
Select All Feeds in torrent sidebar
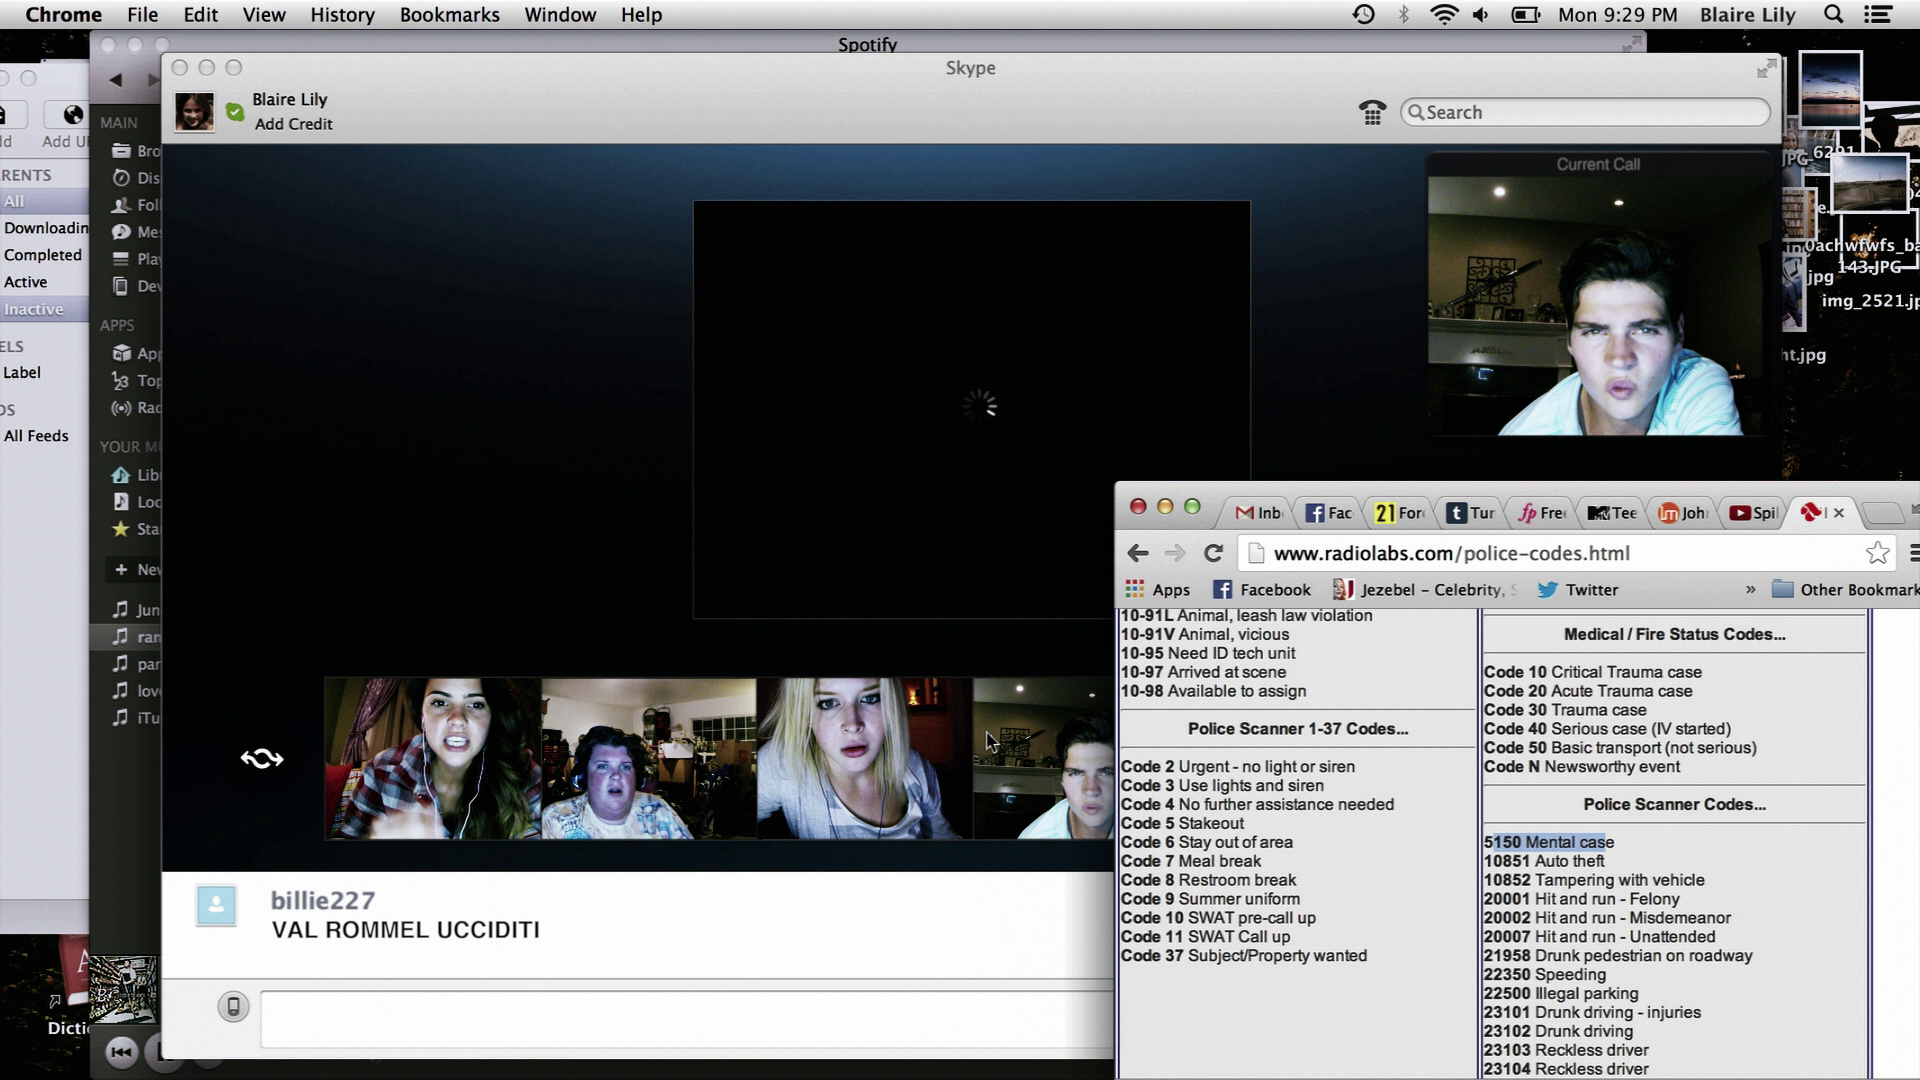point(36,436)
